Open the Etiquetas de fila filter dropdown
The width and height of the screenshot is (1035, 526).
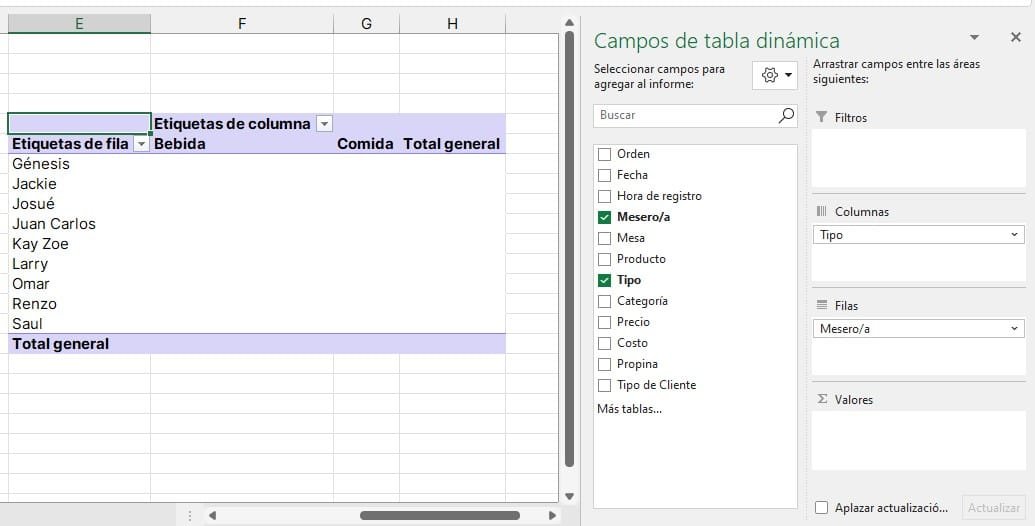tap(141, 144)
